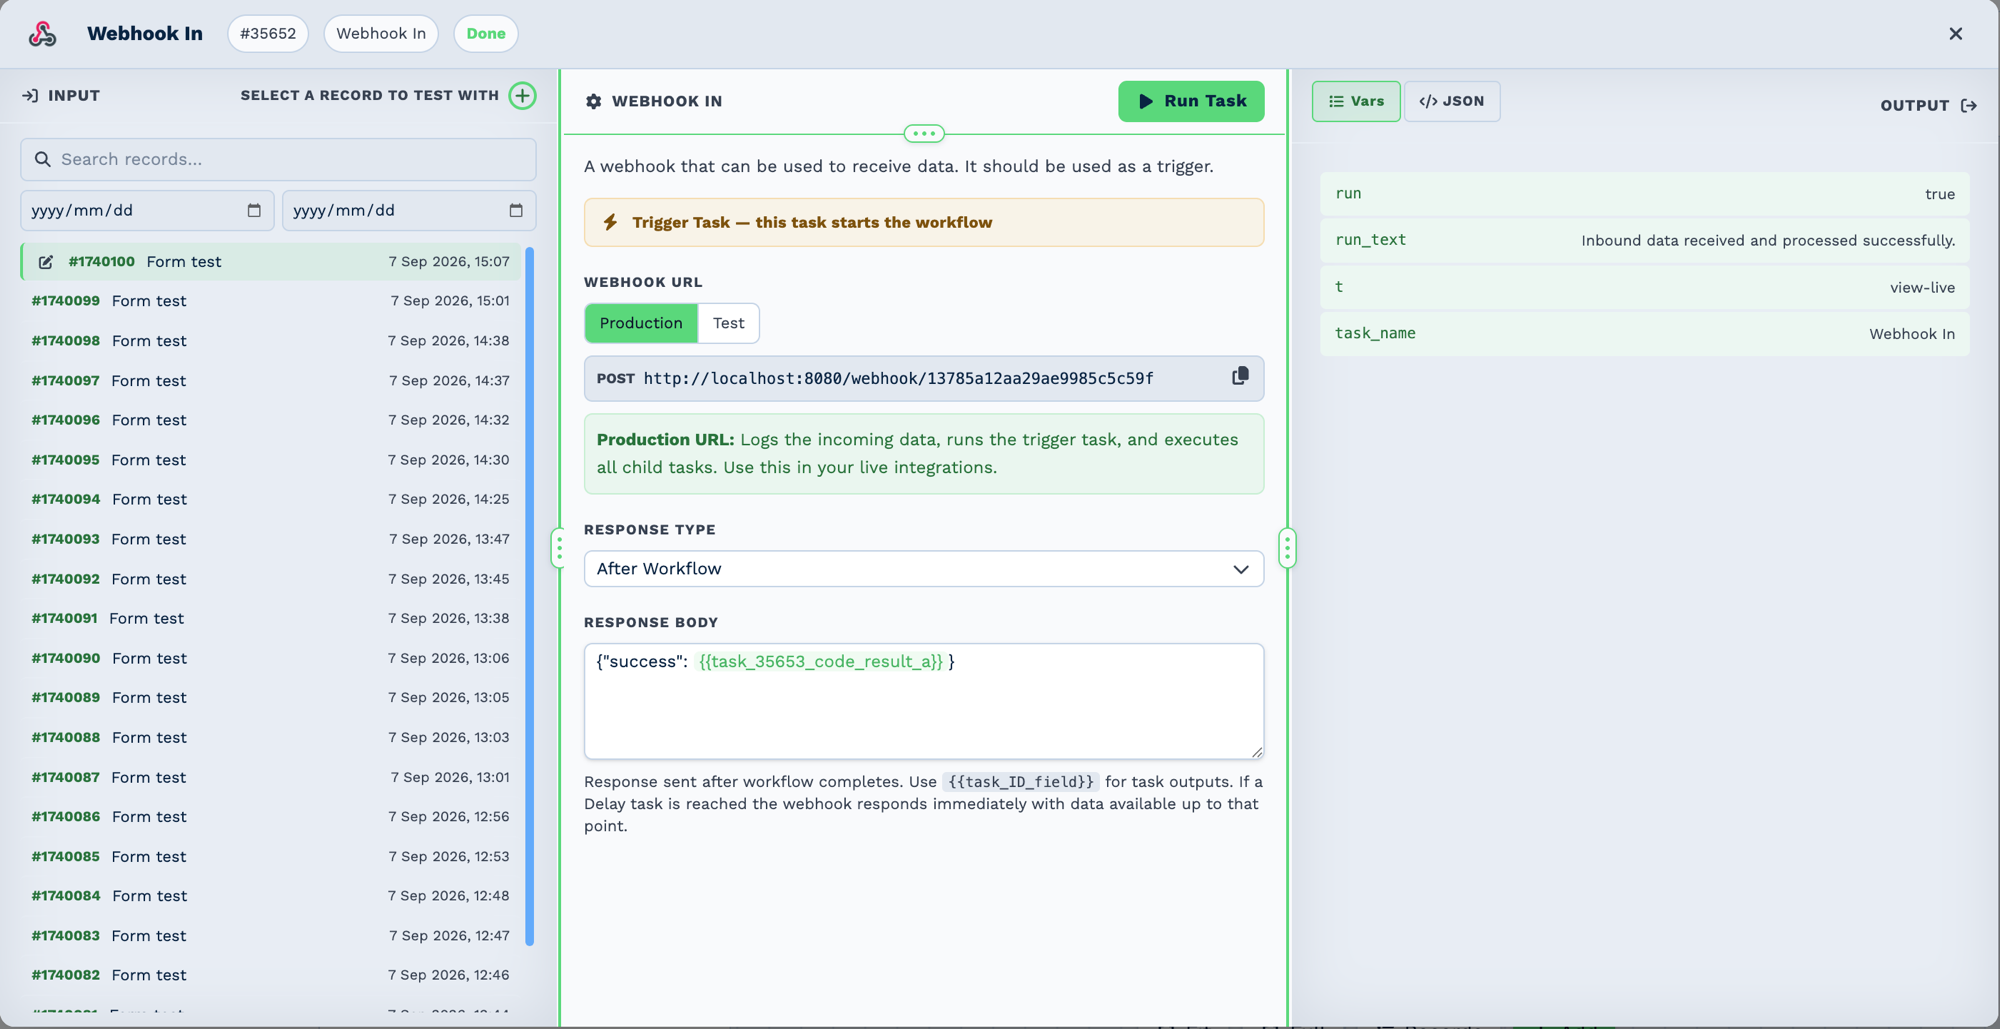The width and height of the screenshot is (2000, 1029).
Task: Click the Response Body resize grip
Action: (x=1256, y=751)
